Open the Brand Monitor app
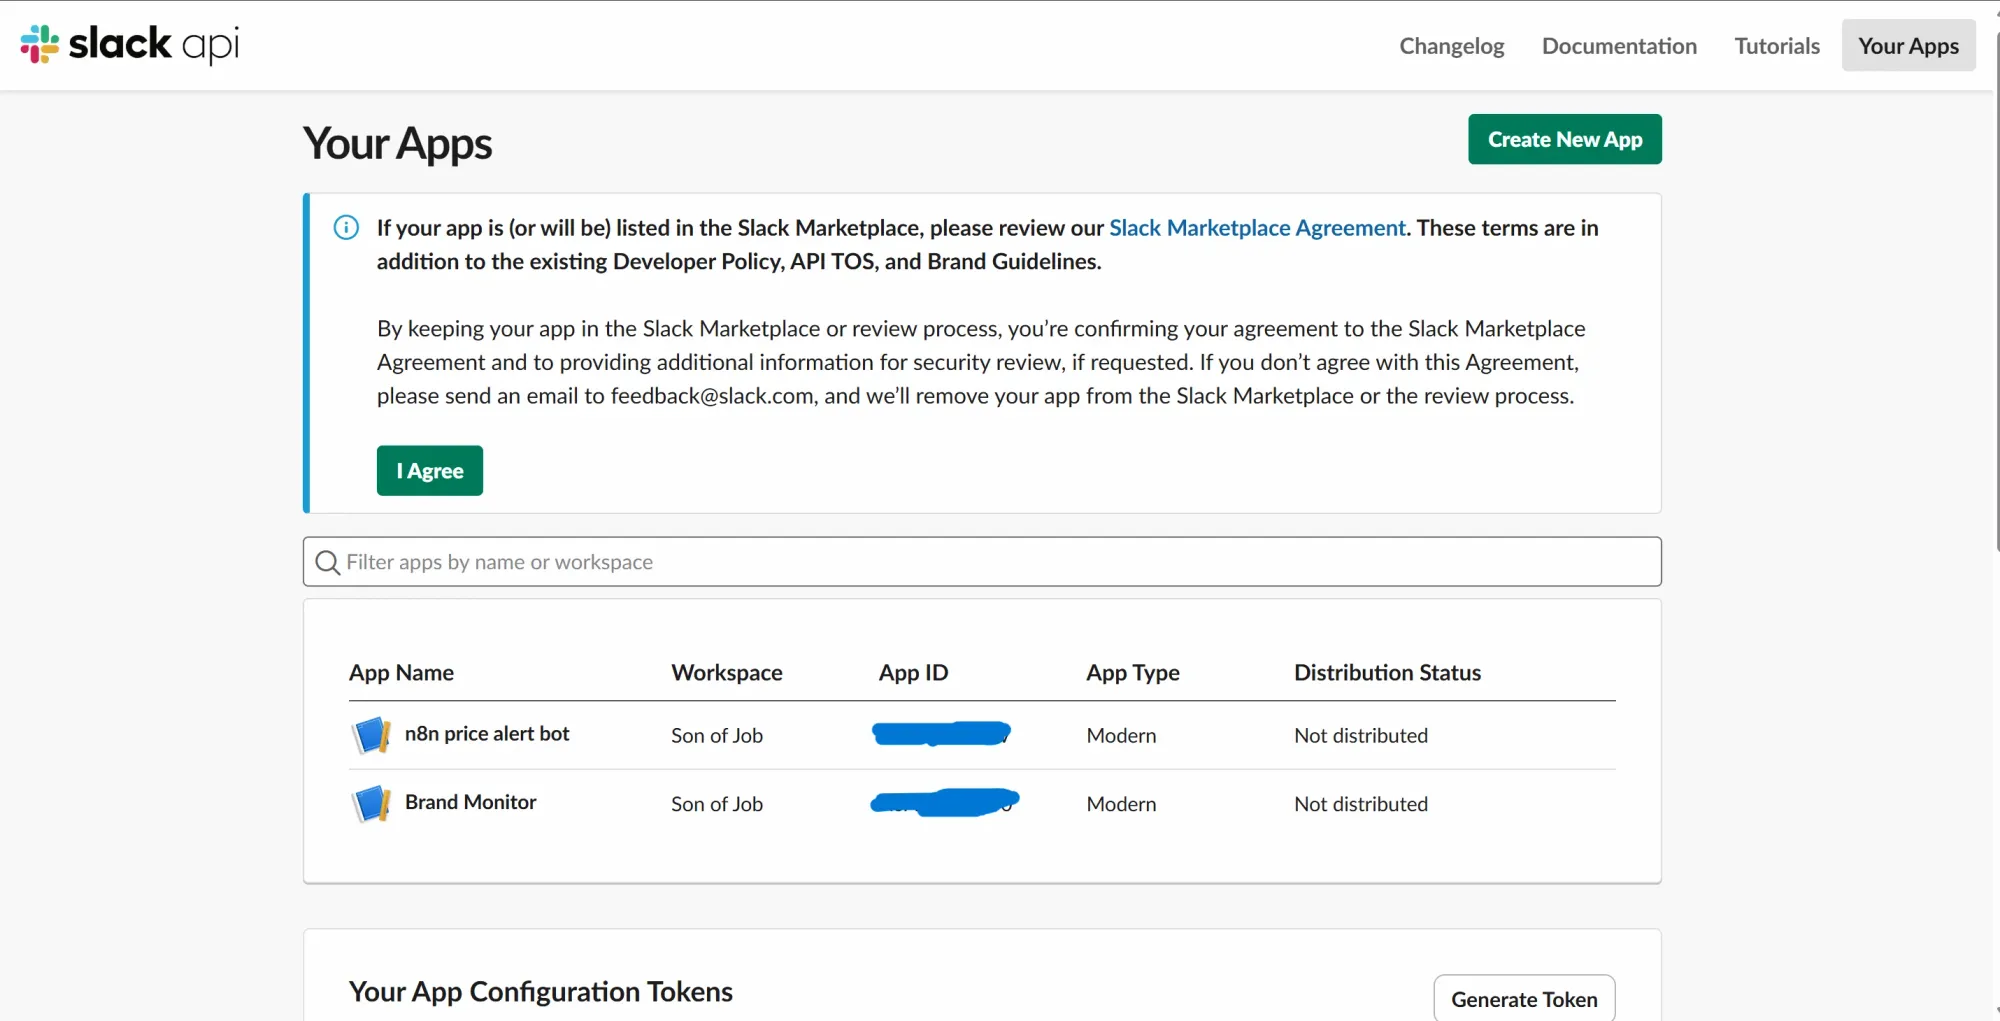The height and width of the screenshot is (1021, 2000). point(470,802)
